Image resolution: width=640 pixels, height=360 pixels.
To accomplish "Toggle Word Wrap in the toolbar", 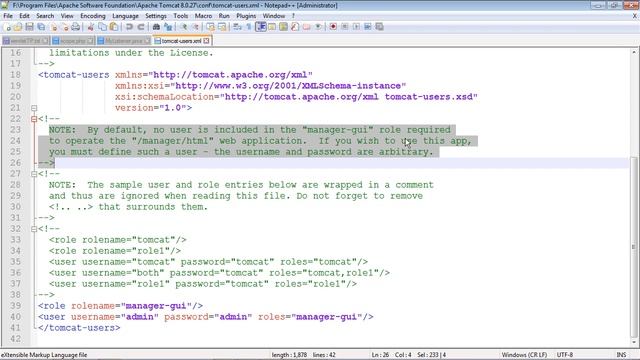I will [x=238, y=27].
